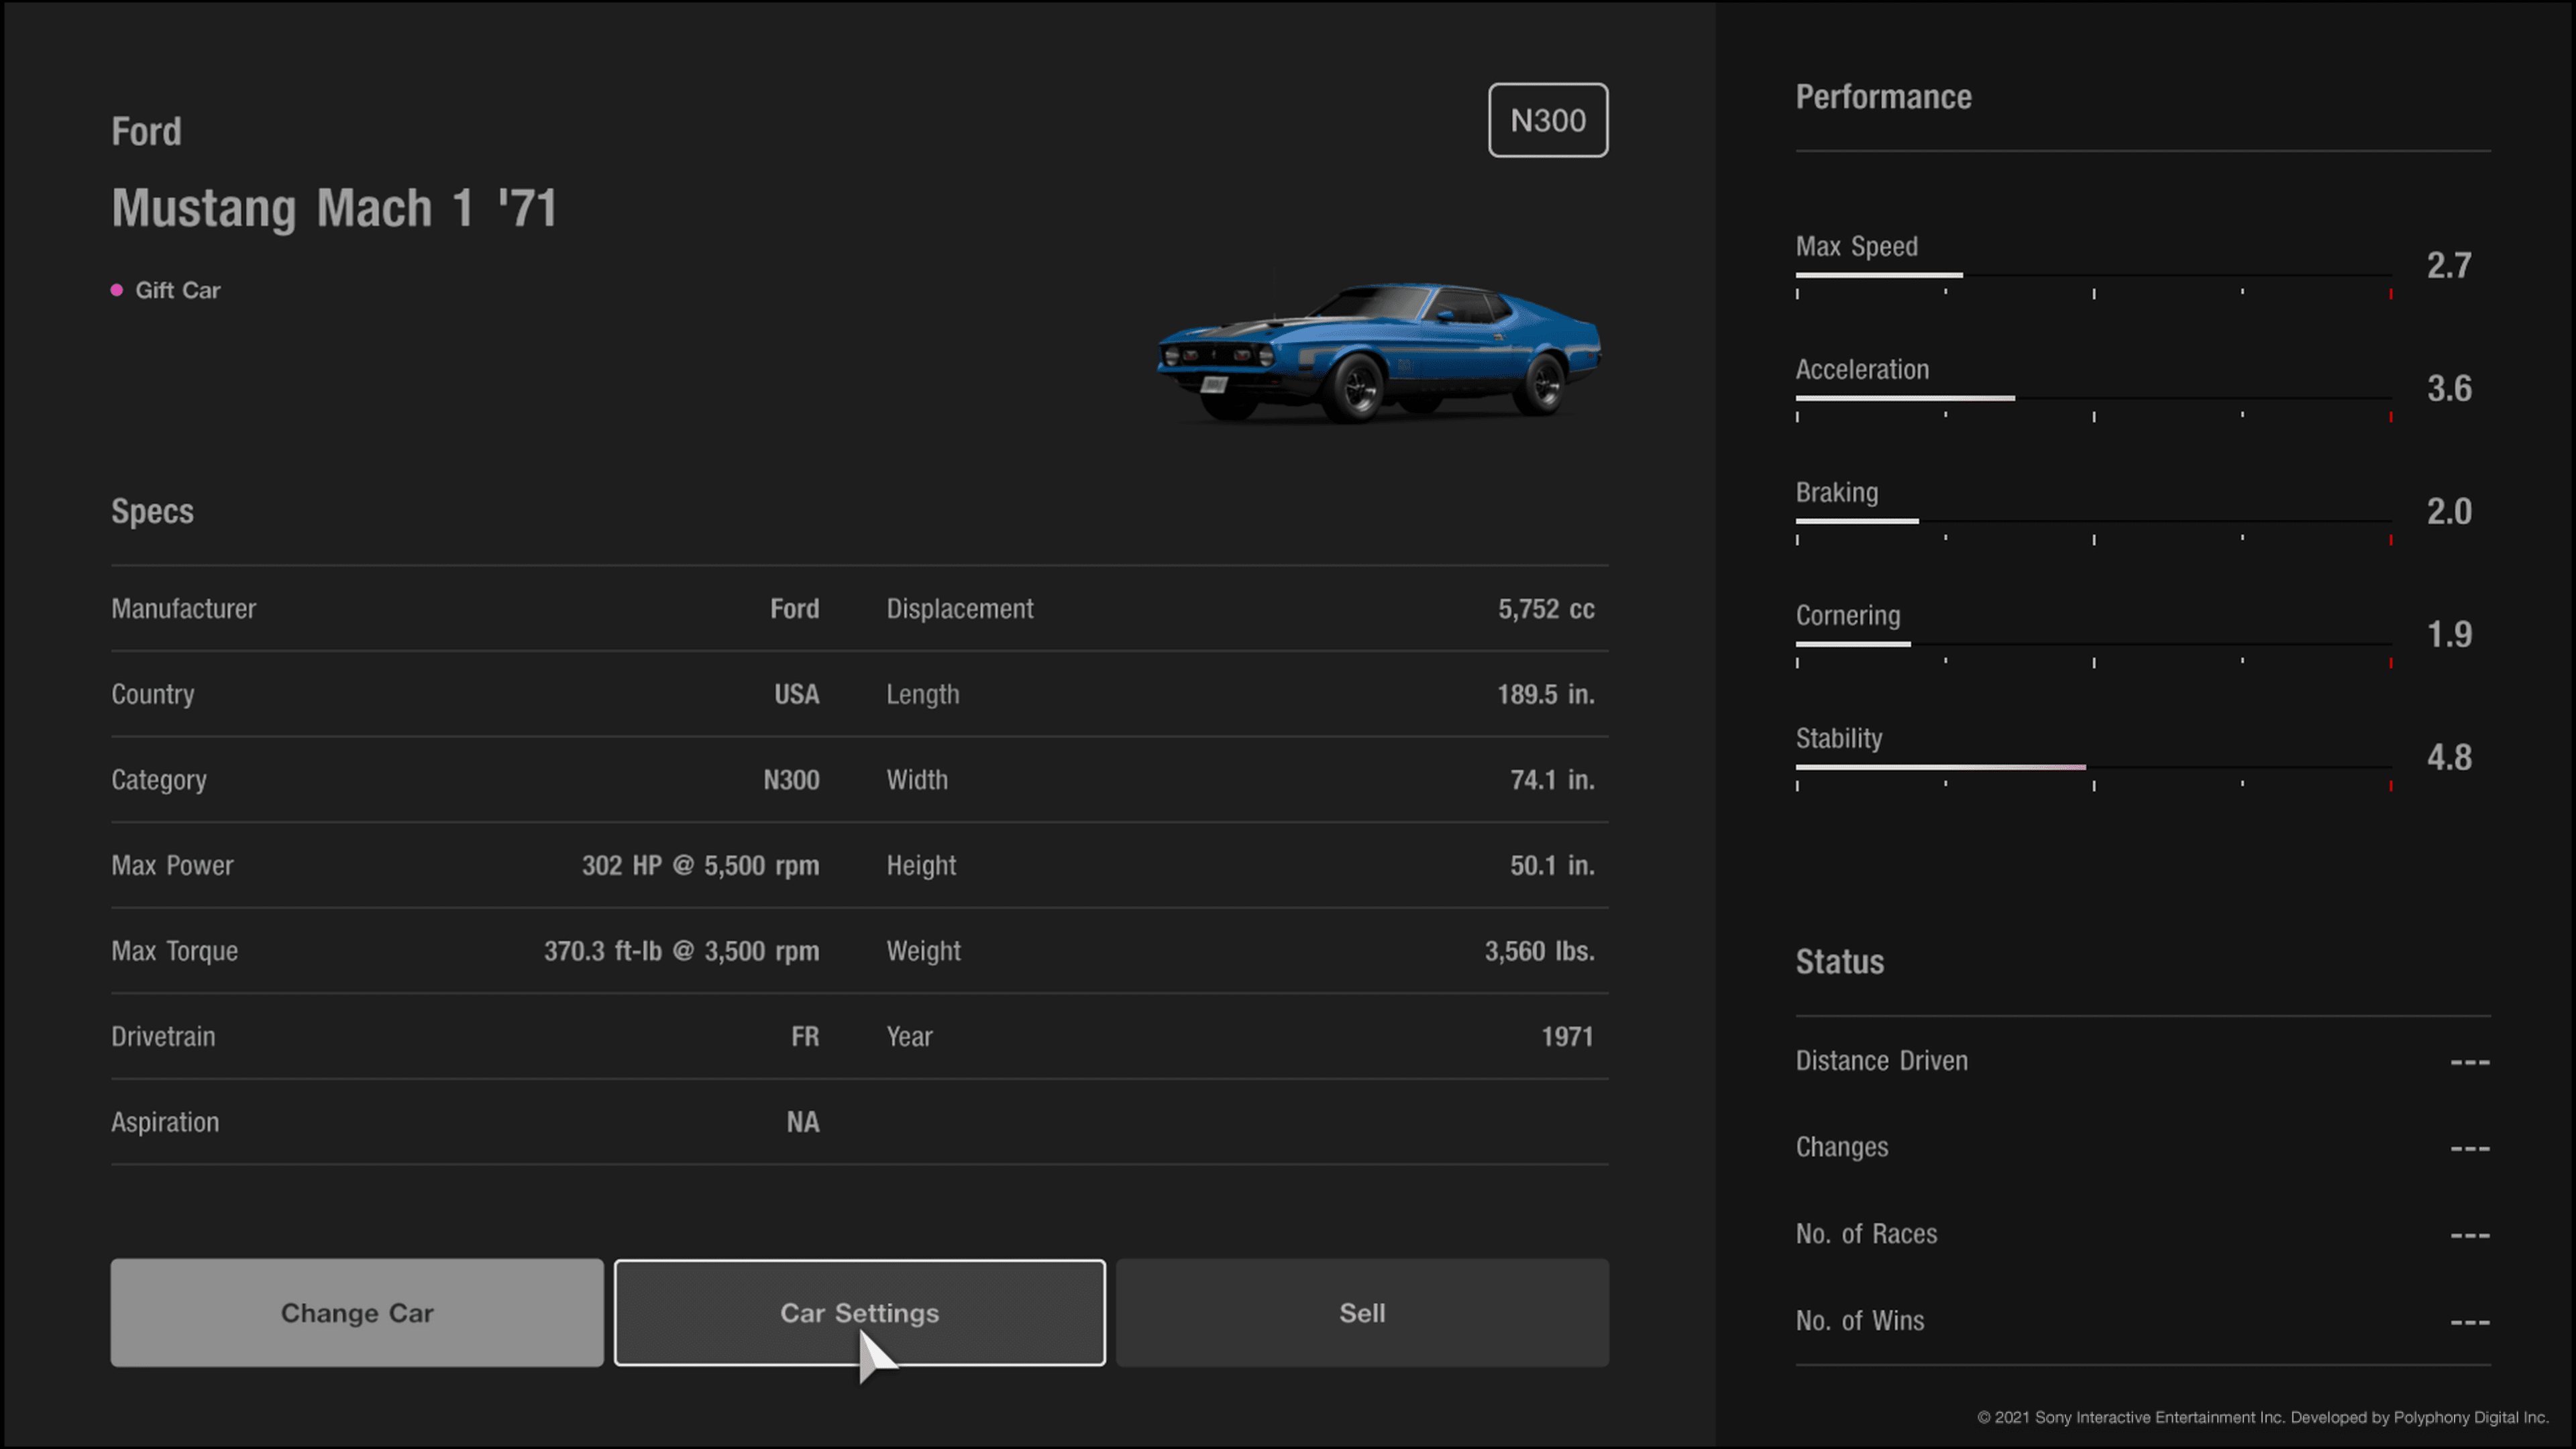This screenshot has height=1449, width=2576.
Task: Click the Ford brand heading
Action: click(x=146, y=131)
